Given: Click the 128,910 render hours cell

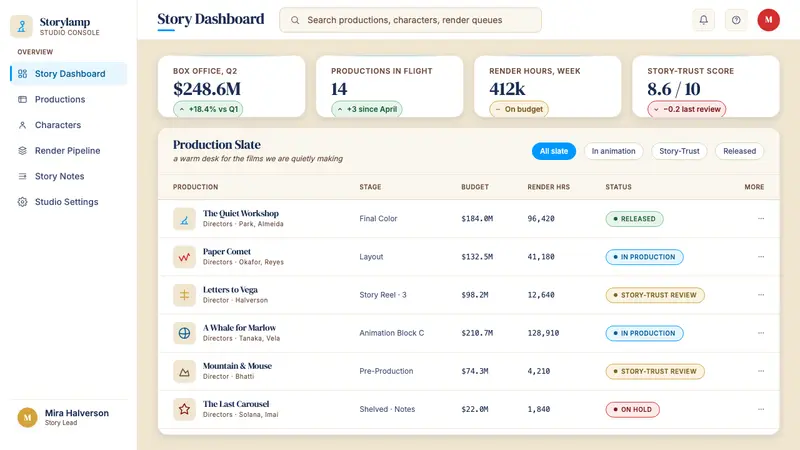Looking at the screenshot, I should (x=543, y=333).
